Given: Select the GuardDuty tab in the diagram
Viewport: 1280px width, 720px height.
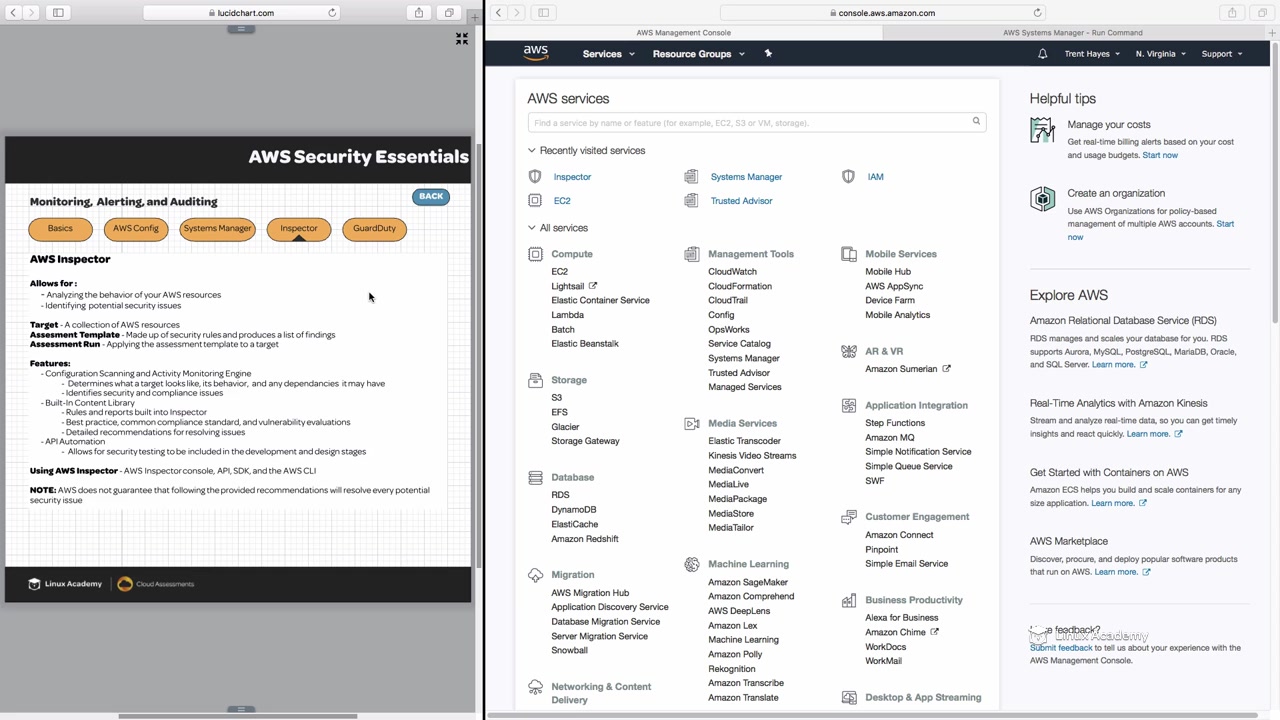Looking at the screenshot, I should [374, 229].
